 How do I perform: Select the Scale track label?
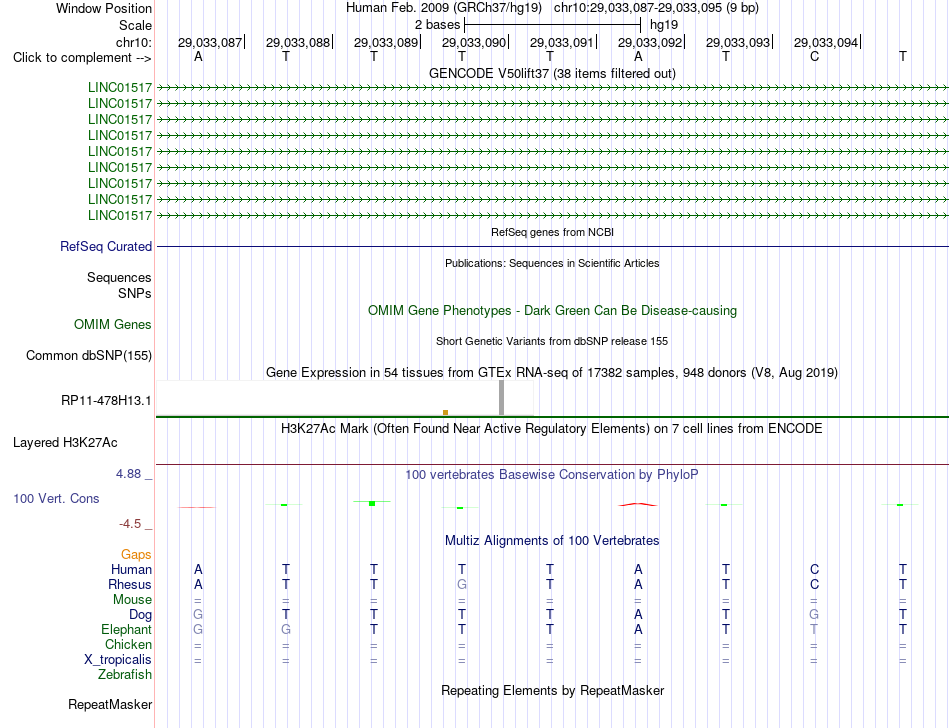coord(135,25)
